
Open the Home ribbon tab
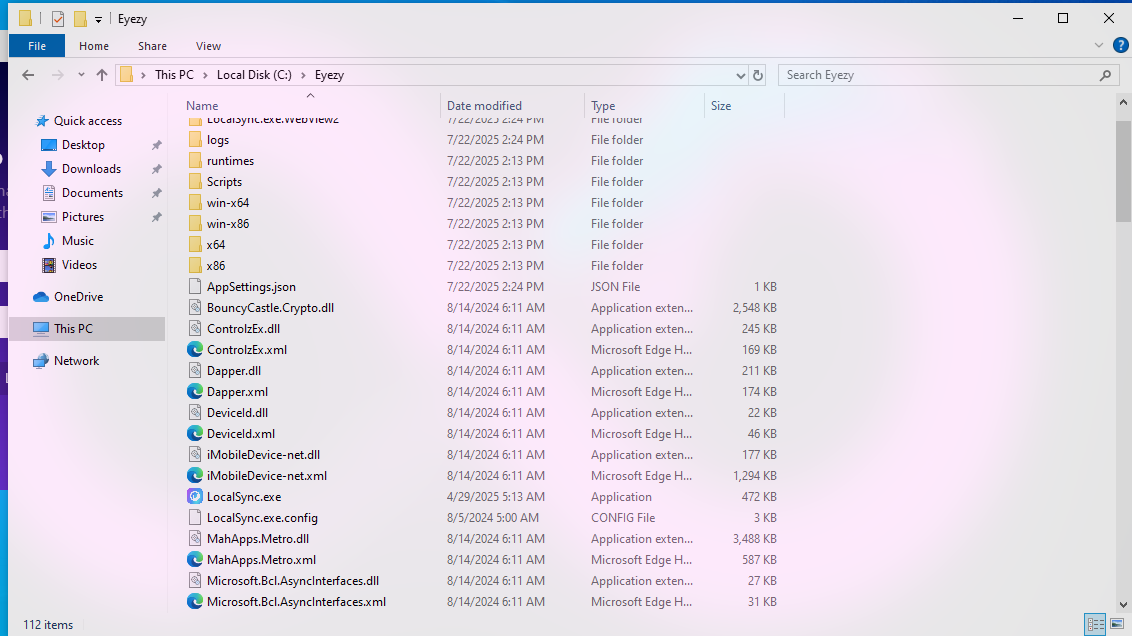click(x=94, y=45)
